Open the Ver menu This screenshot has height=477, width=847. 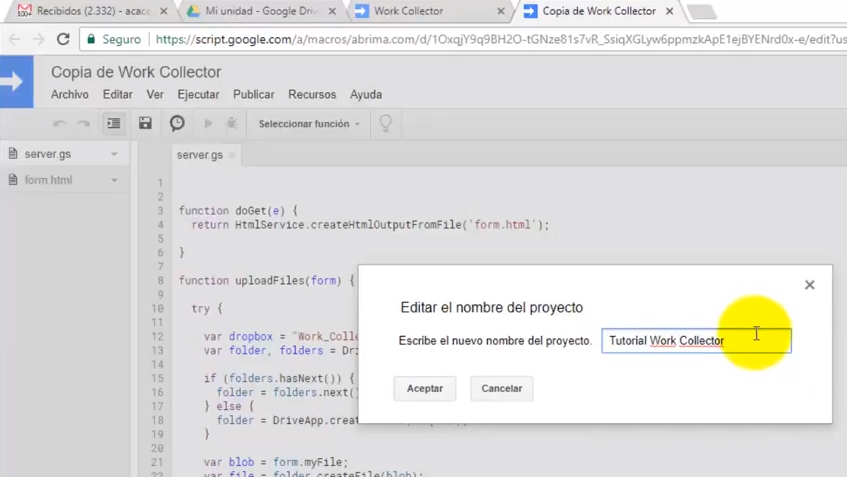point(155,95)
